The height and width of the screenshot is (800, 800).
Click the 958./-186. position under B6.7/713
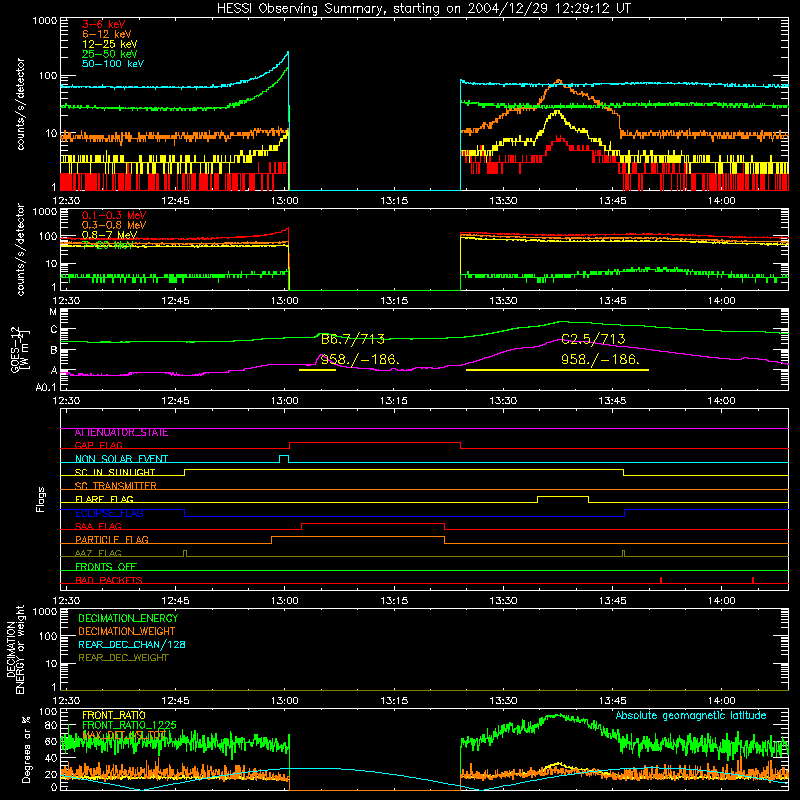[360, 359]
